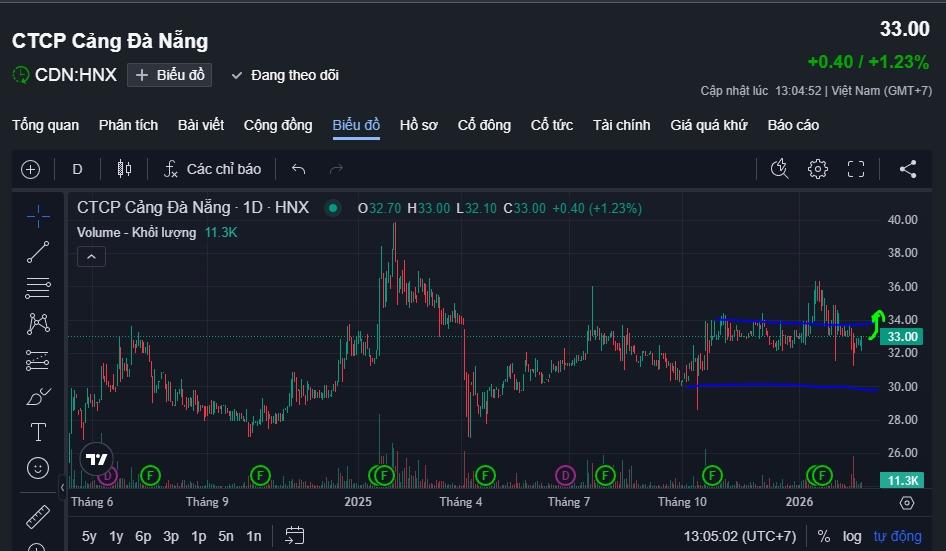
Task: Open candlestick chart type selector
Action: point(124,169)
